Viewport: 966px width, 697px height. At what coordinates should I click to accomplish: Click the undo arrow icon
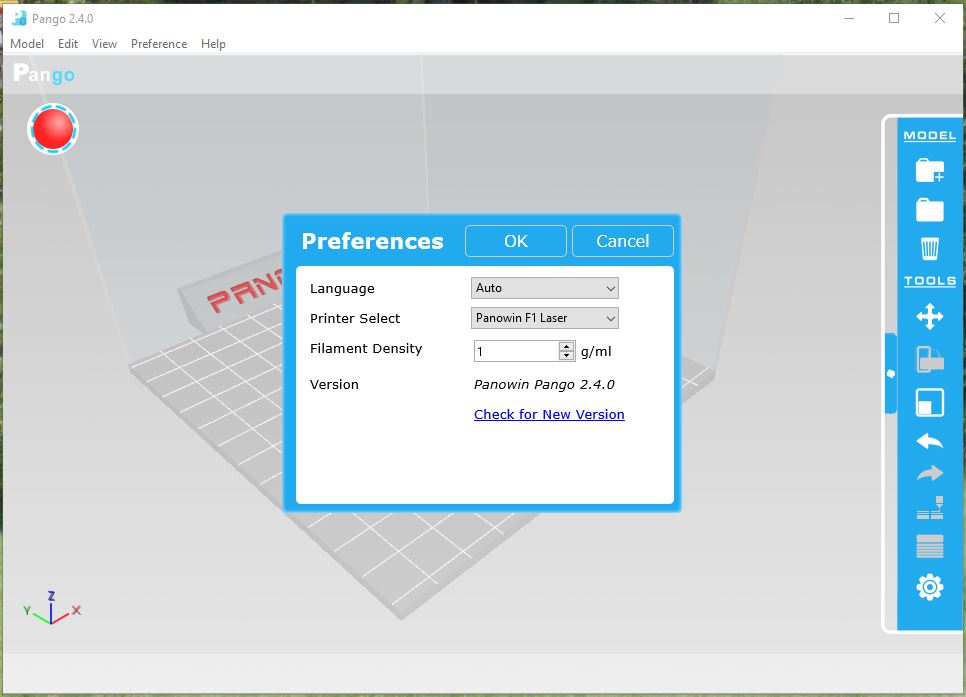930,441
